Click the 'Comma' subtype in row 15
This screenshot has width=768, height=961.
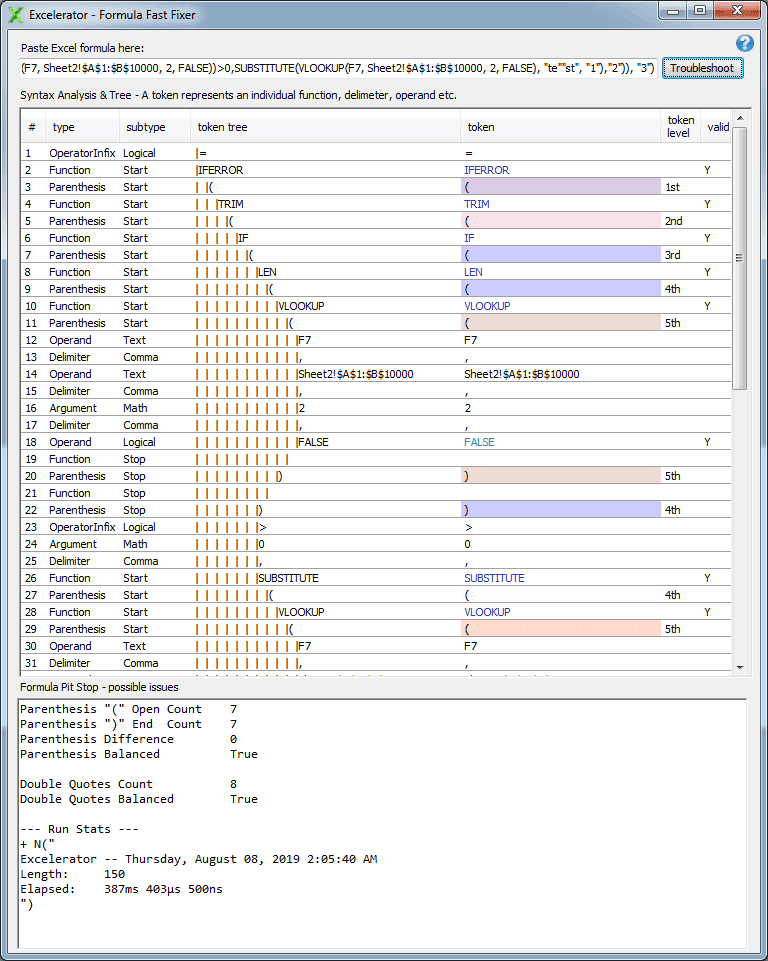click(141, 391)
